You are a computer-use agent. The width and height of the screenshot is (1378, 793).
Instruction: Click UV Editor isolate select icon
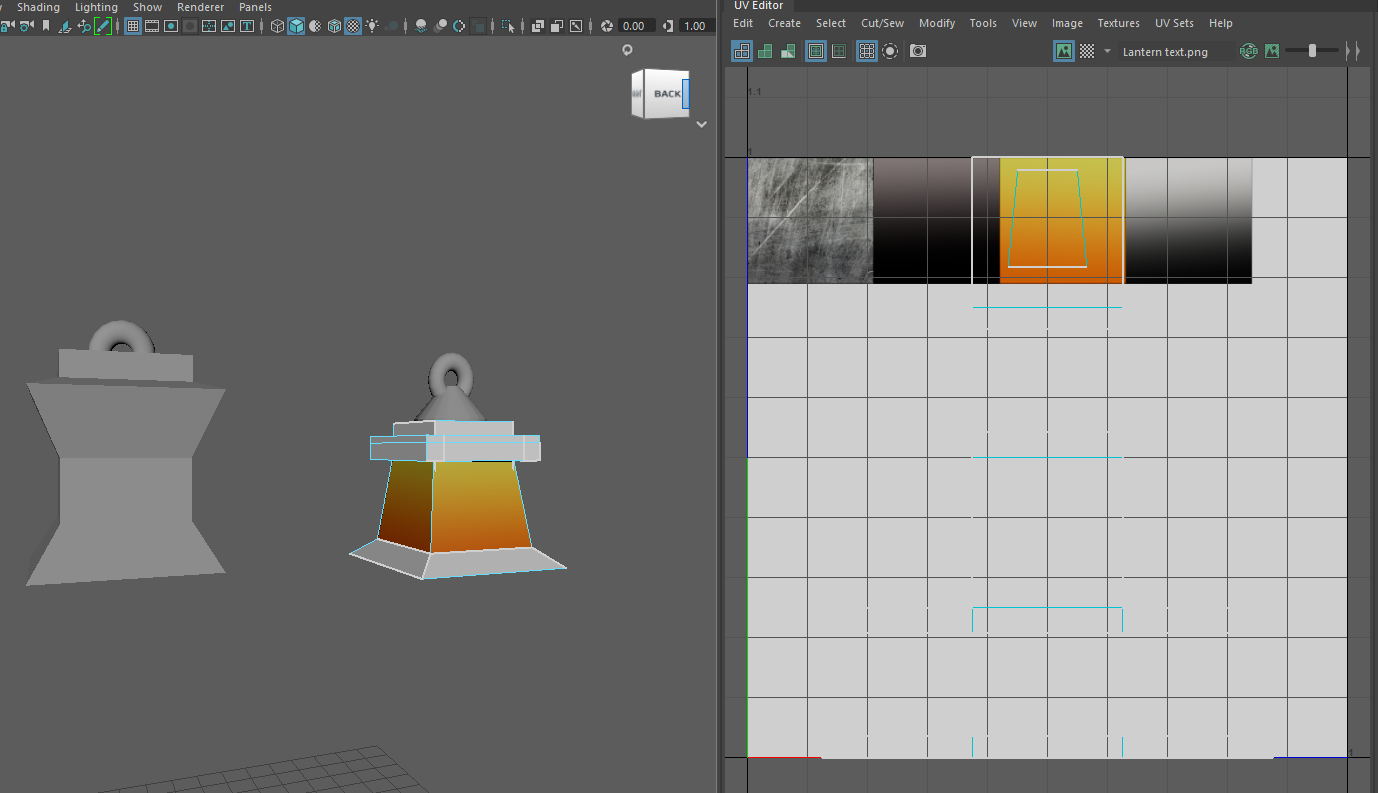(x=890, y=51)
